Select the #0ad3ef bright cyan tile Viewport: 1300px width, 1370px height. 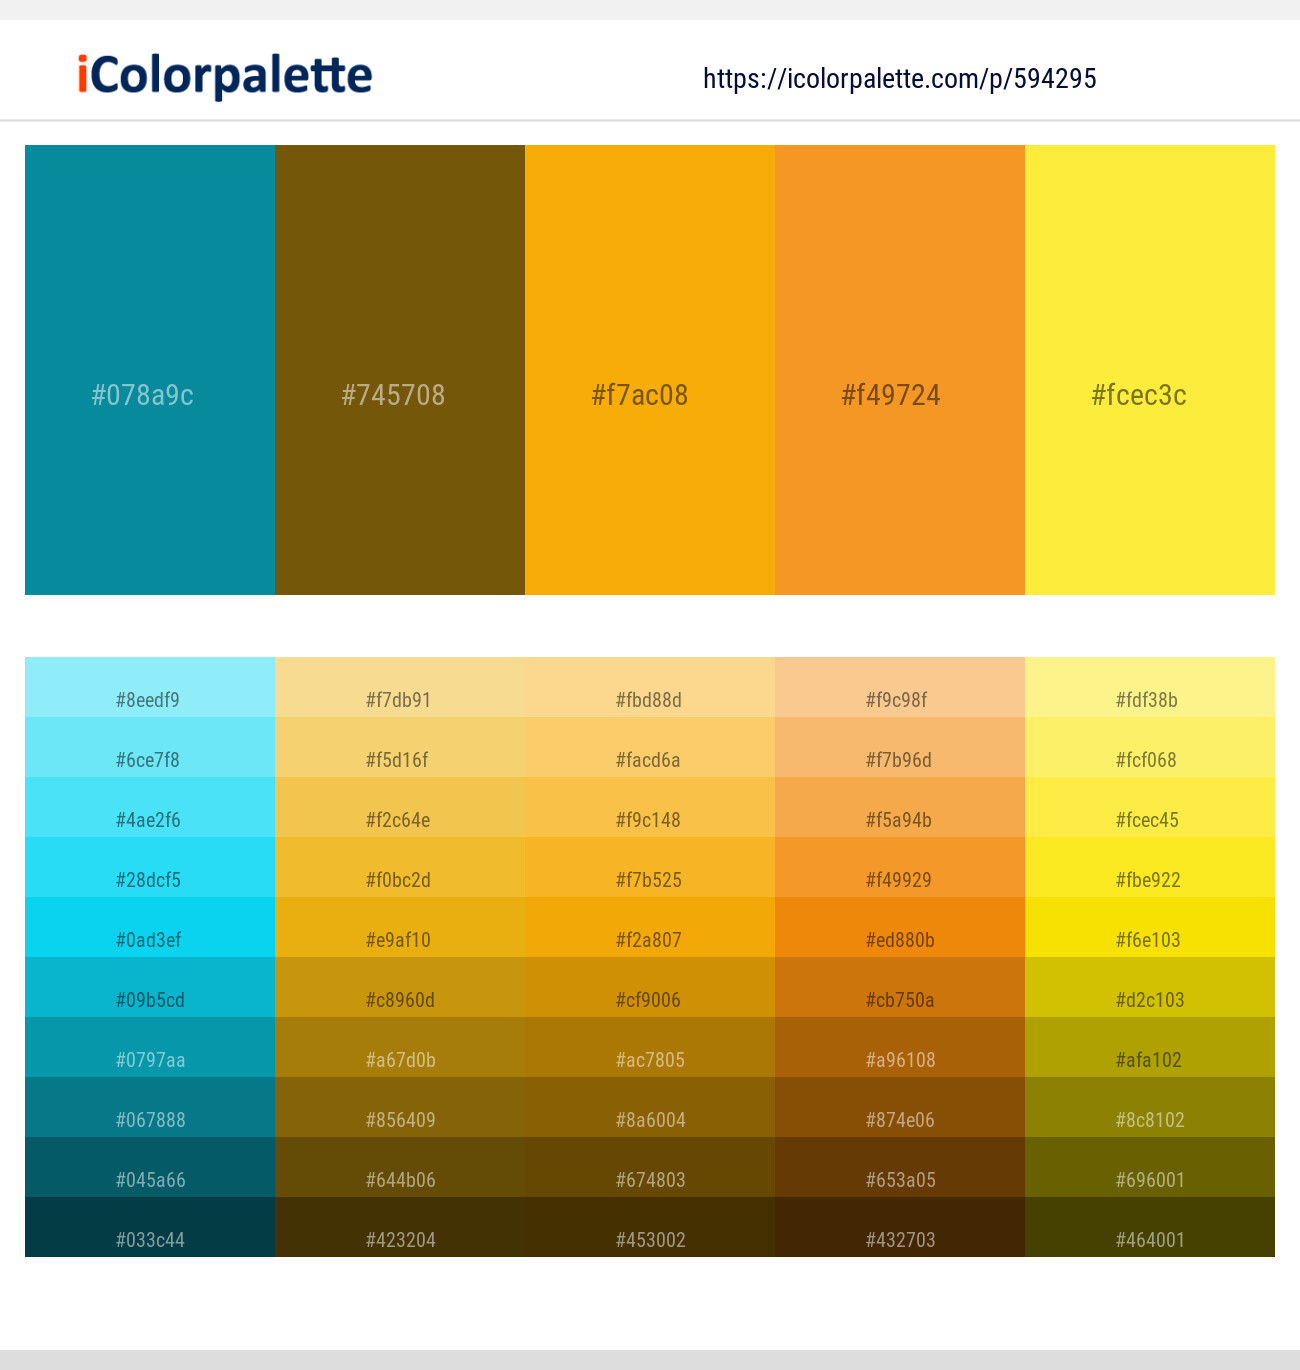pos(150,940)
